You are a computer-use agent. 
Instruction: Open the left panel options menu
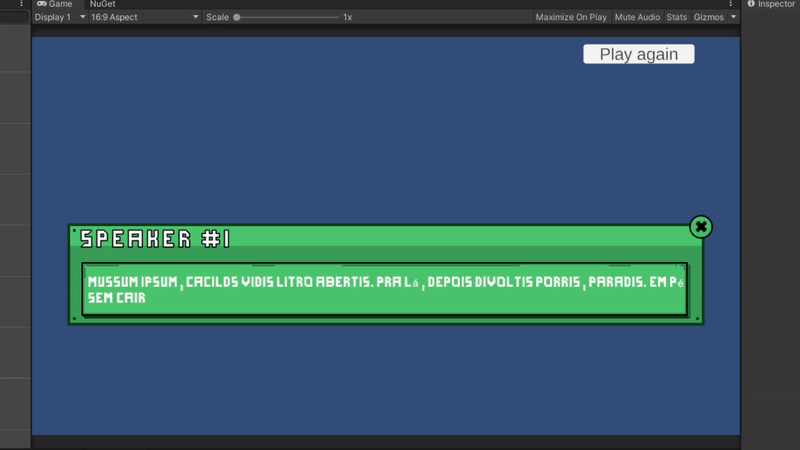[x=21, y=4]
